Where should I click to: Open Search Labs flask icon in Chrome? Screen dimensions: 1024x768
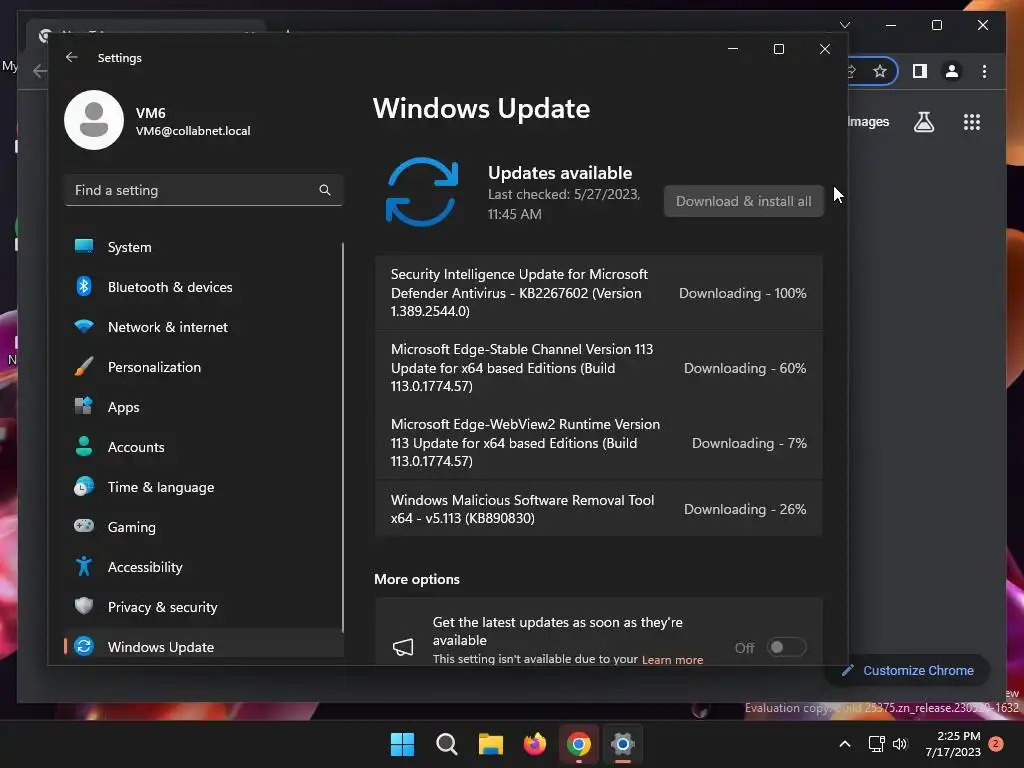coord(923,122)
